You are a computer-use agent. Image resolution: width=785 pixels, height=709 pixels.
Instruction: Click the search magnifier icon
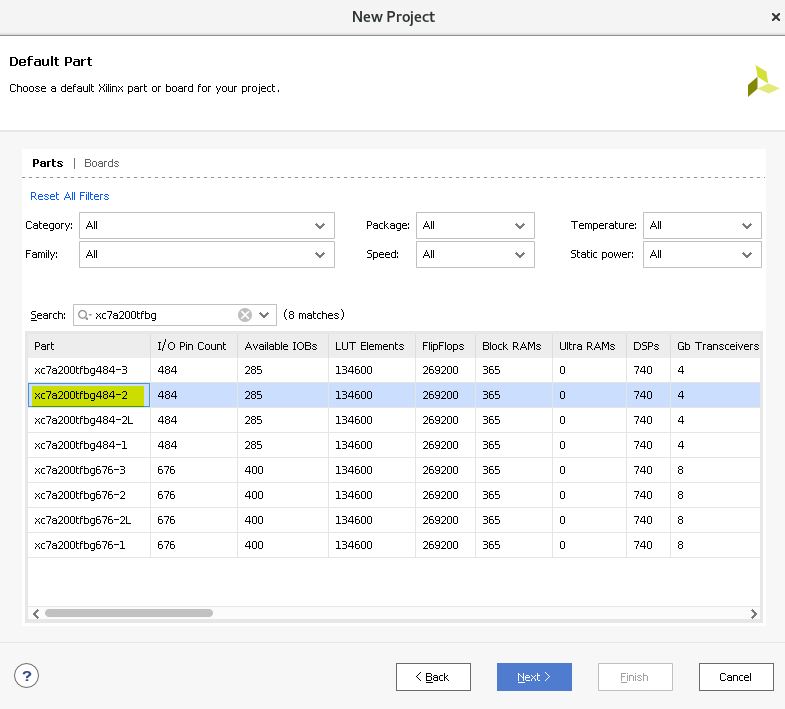[x=84, y=315]
